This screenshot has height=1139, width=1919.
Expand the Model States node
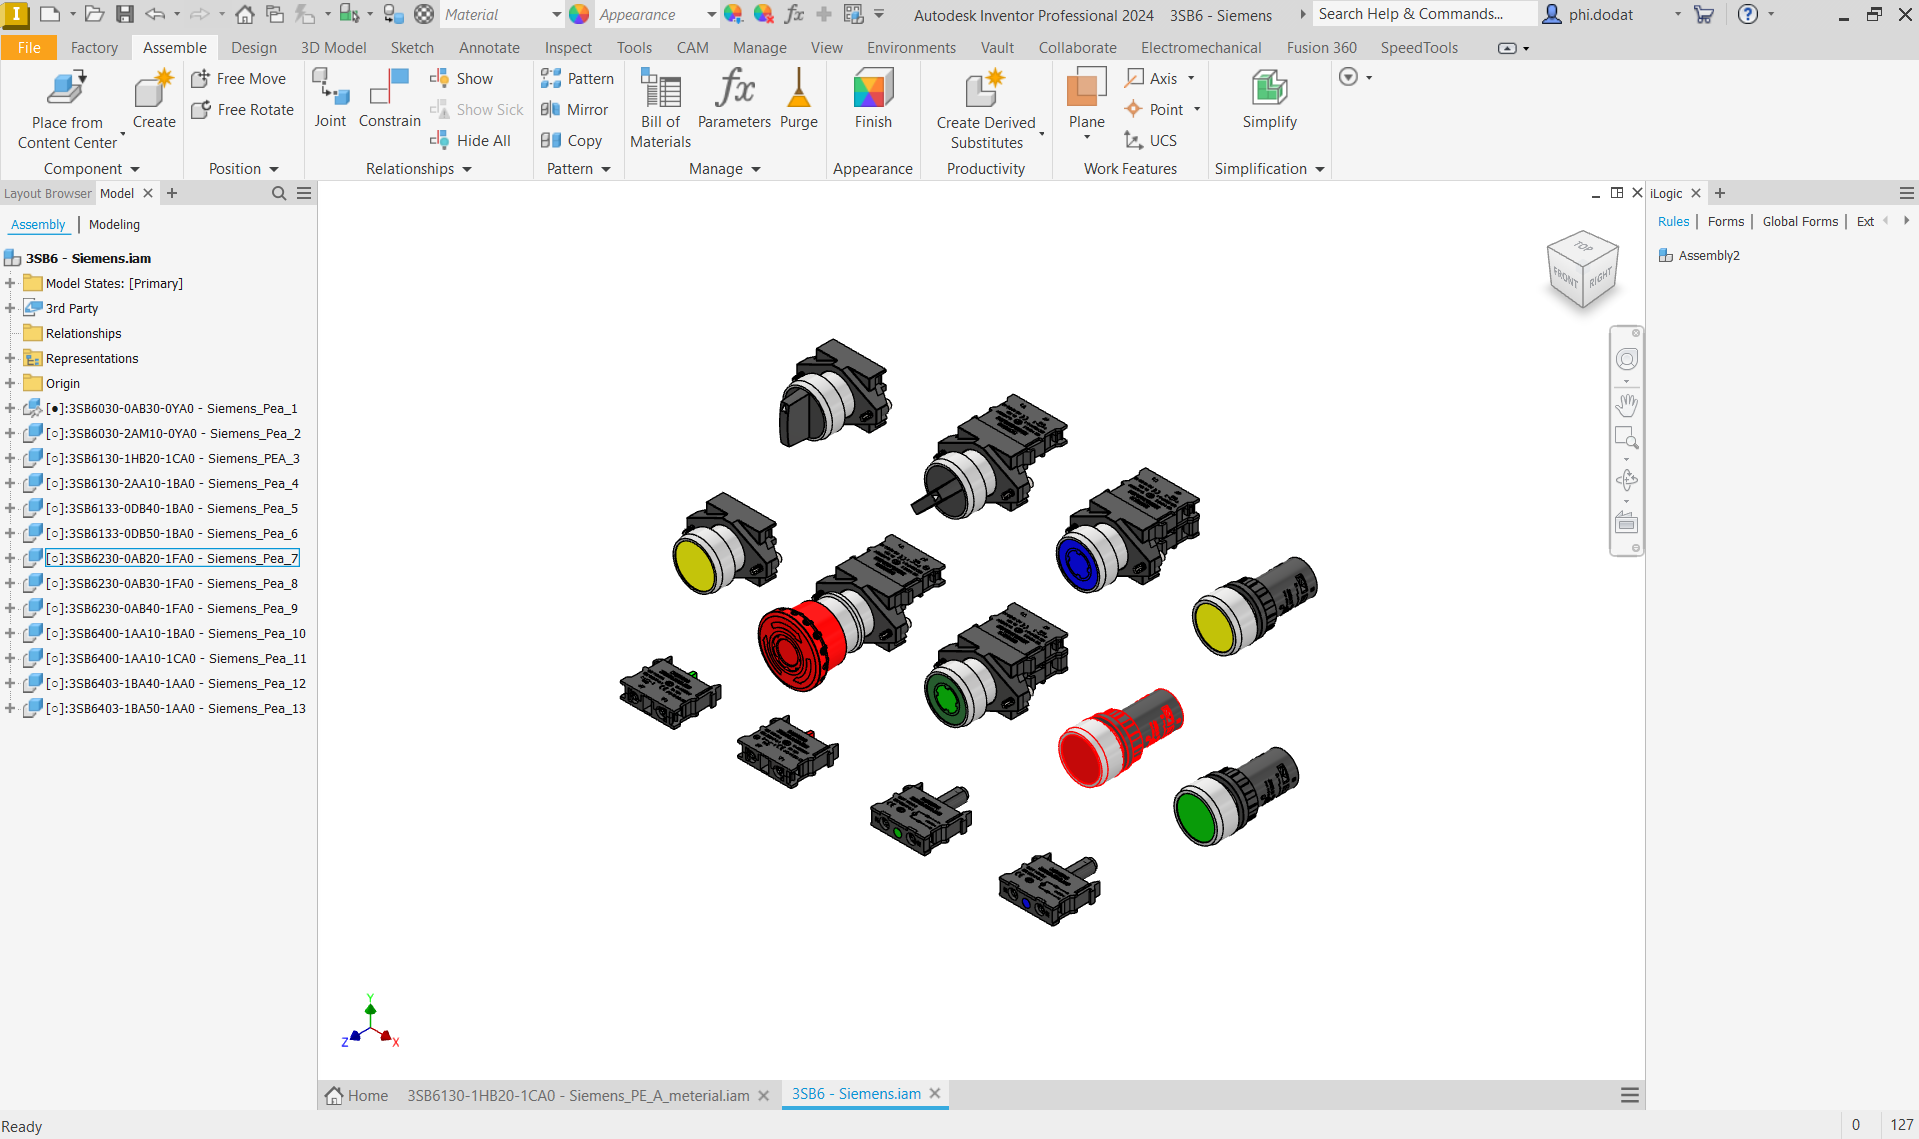(x=10, y=284)
